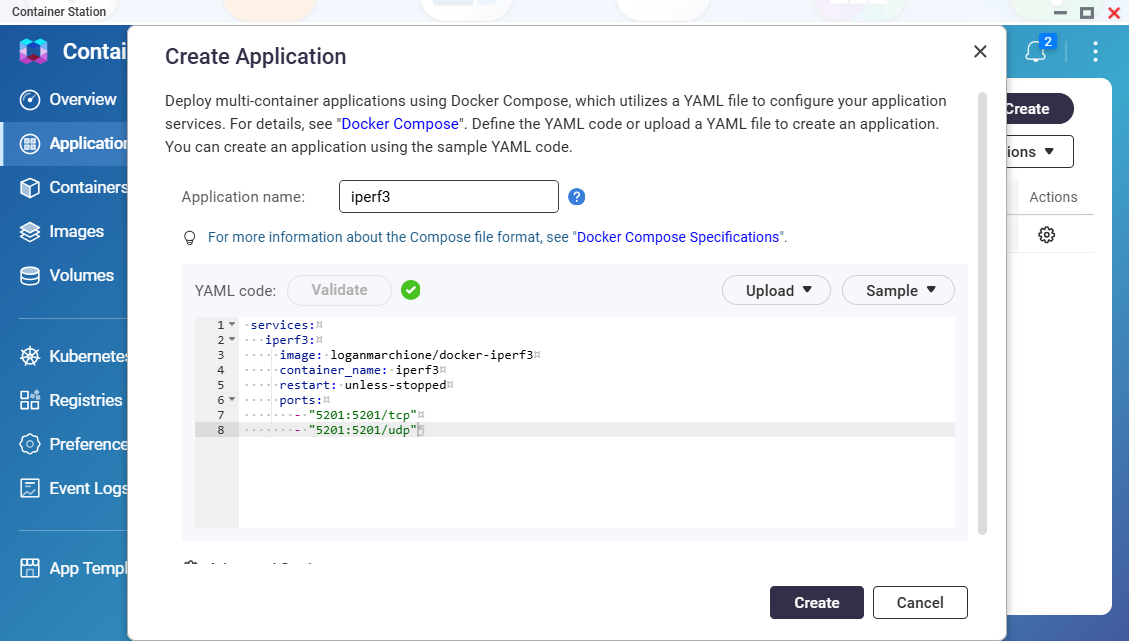Click the dialog vertical scrollbar
Screen dimensions: 1129x641
982,313
